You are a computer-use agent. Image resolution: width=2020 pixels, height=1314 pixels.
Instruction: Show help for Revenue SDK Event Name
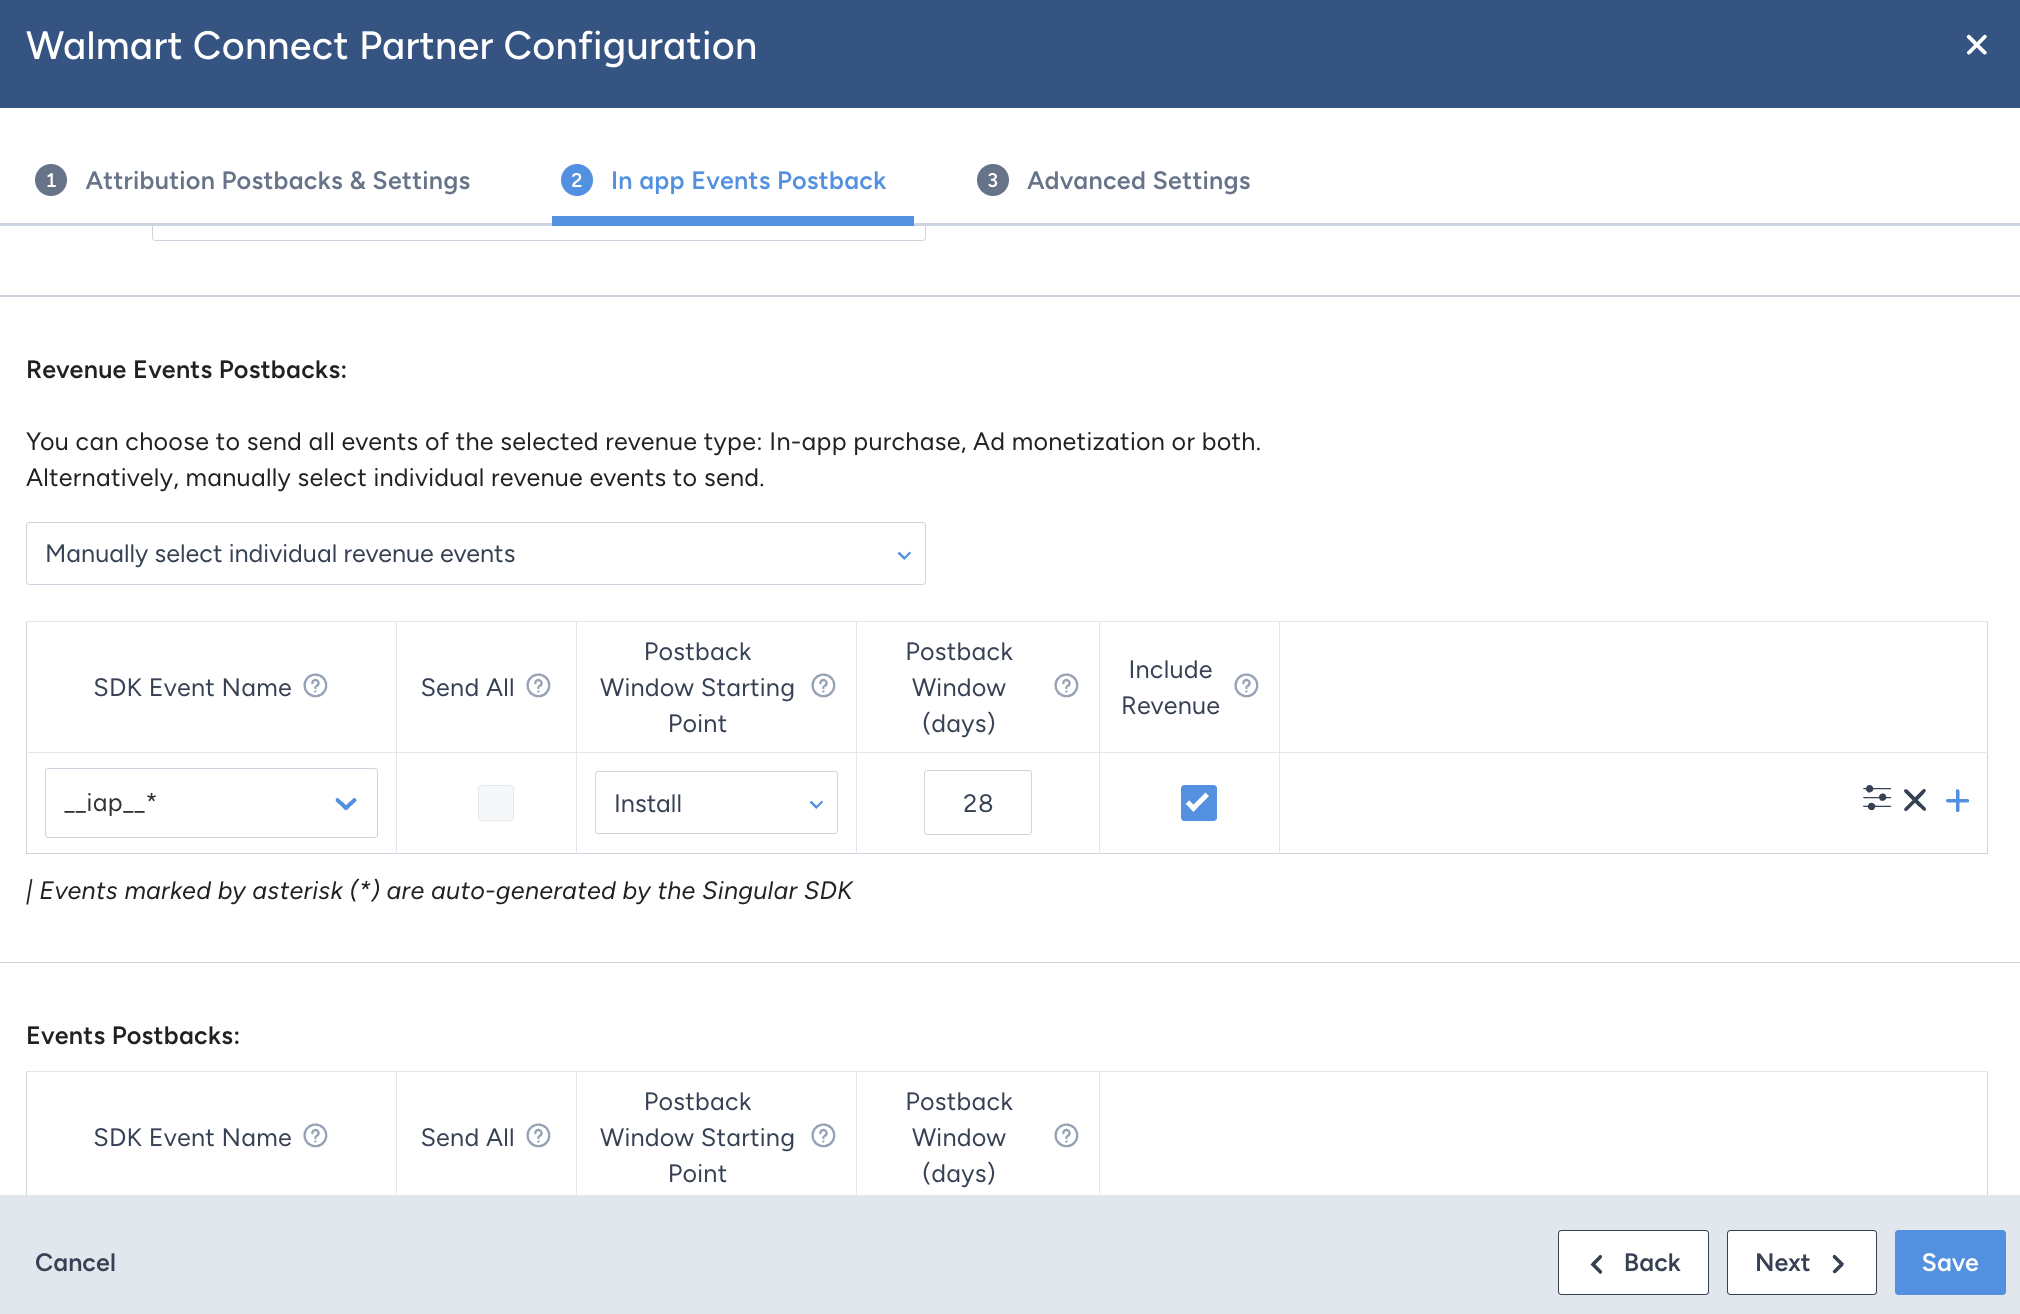click(x=316, y=686)
